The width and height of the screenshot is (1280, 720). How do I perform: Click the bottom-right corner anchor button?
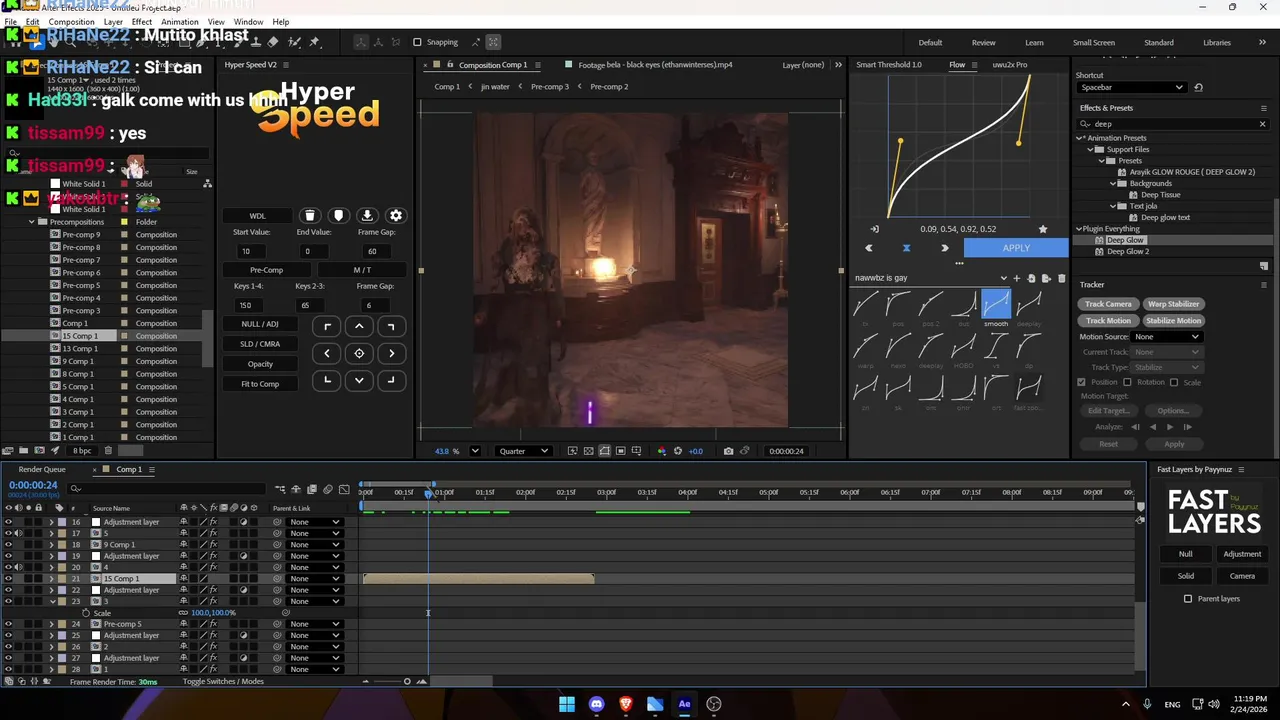(391, 380)
